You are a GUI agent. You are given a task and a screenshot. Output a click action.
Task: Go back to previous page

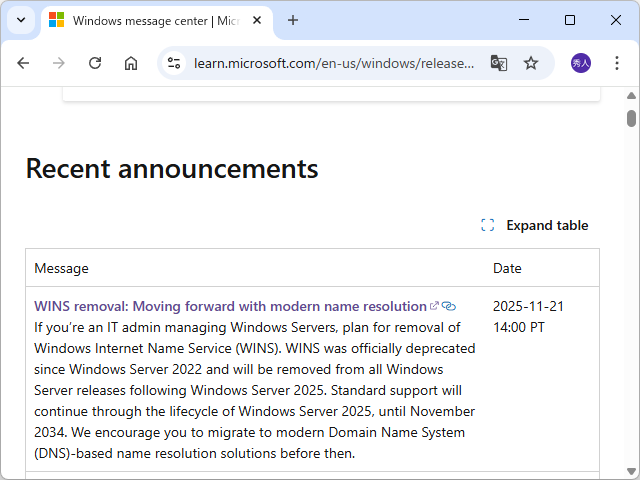point(23,63)
